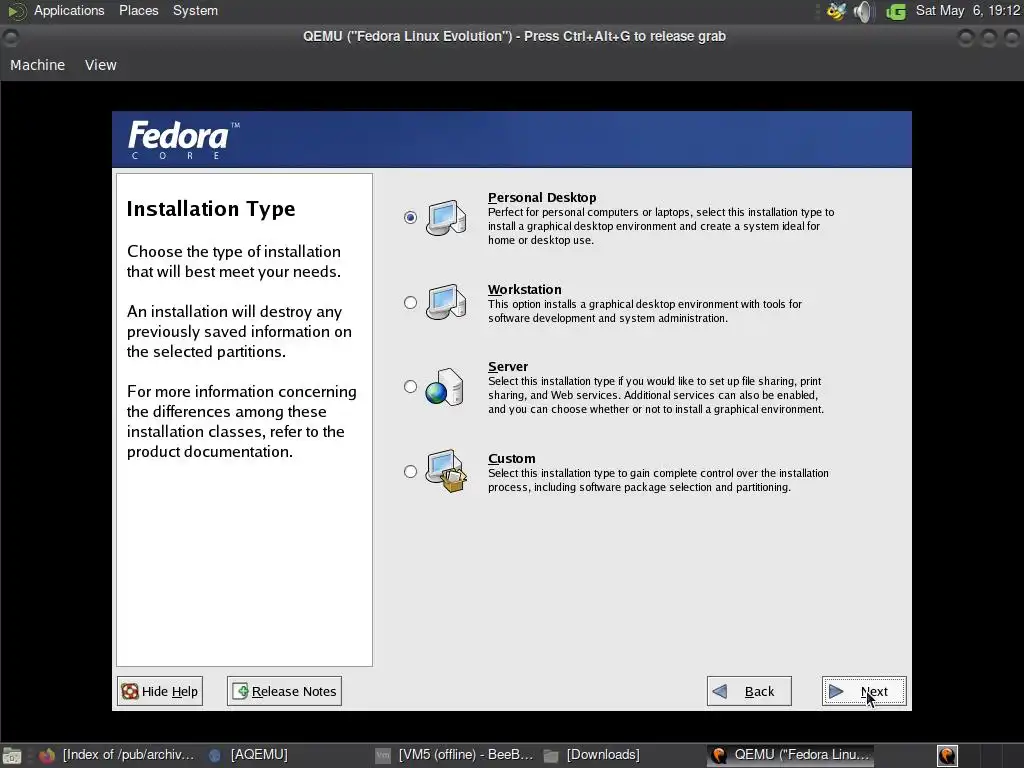Click the show desktop icon in taskbar
The image size is (1024, 768).
click(x=12, y=756)
